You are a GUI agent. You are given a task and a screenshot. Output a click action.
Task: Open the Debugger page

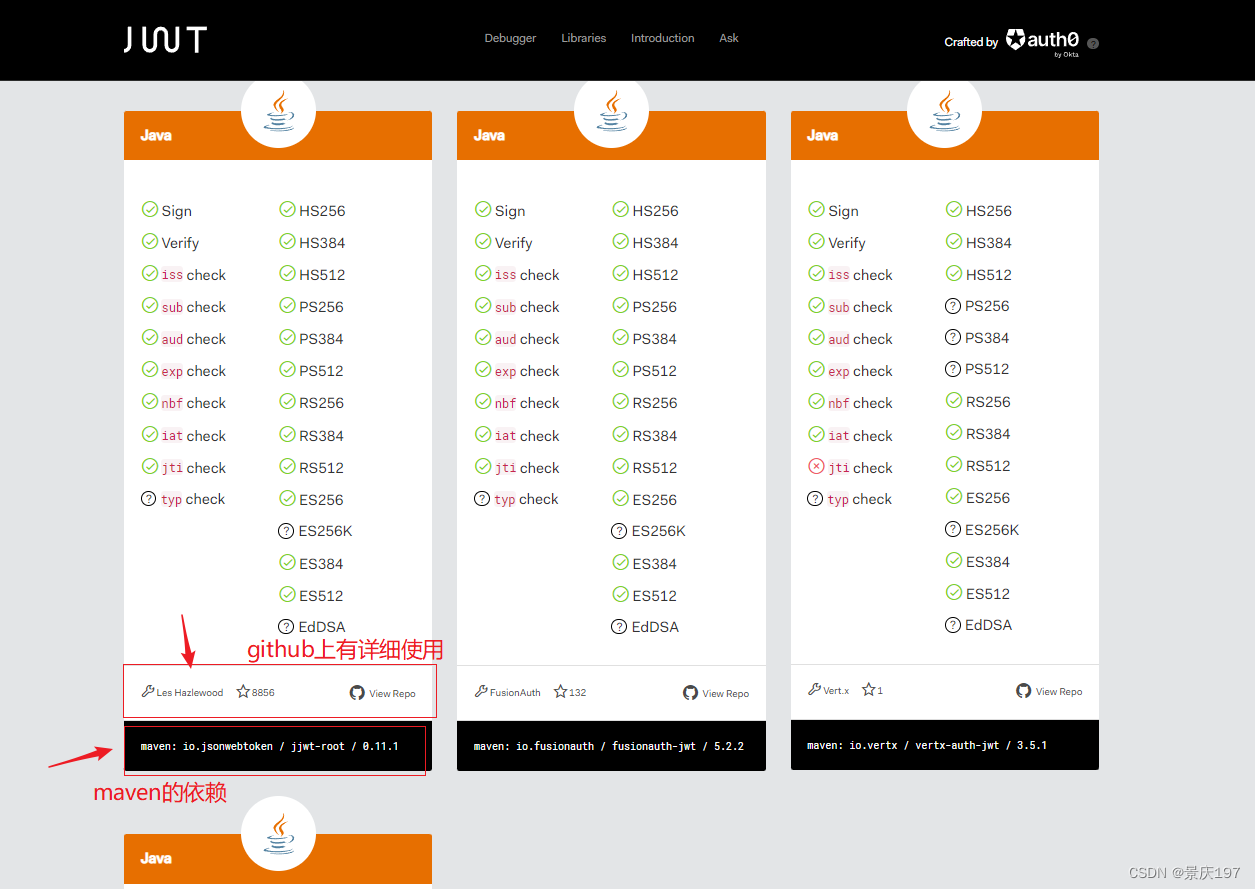coord(510,38)
